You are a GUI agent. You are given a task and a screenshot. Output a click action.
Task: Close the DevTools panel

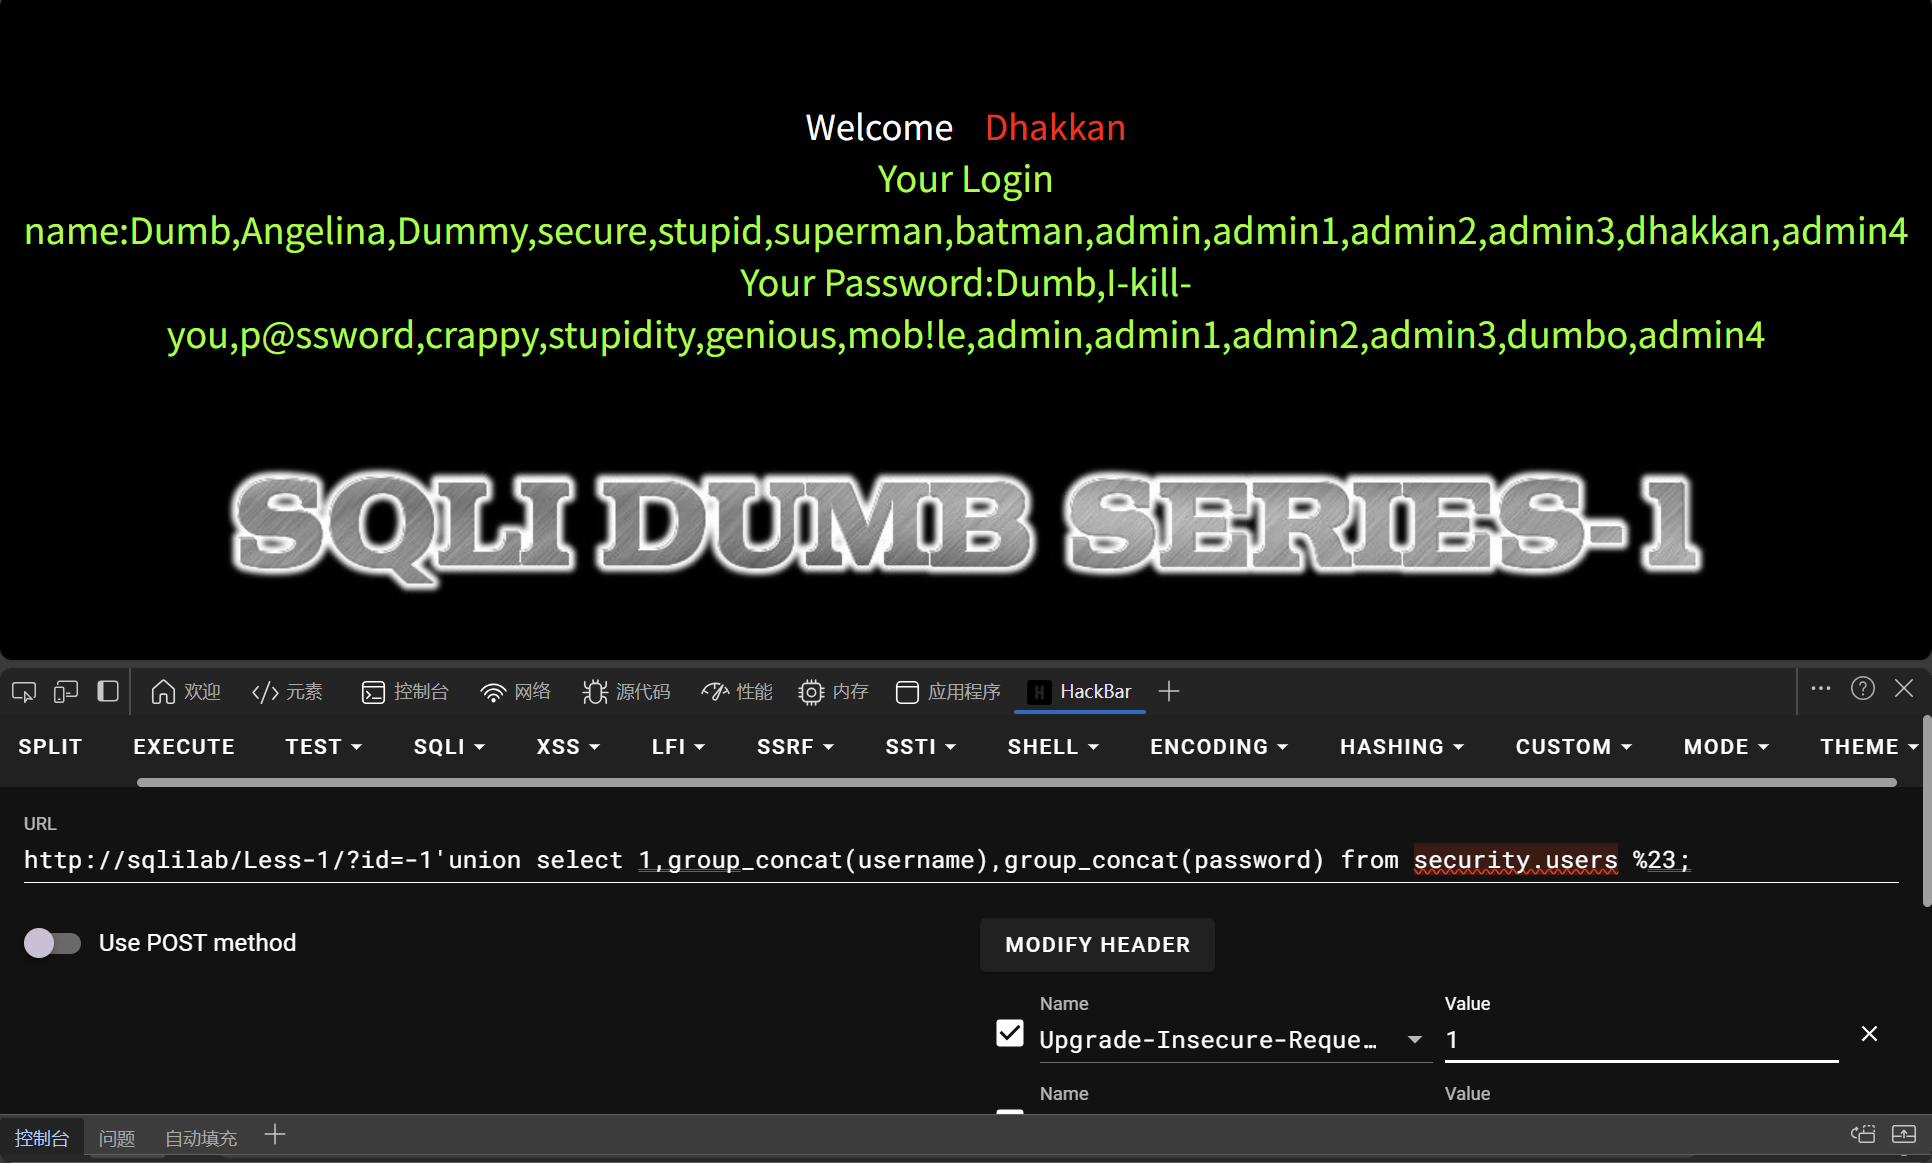tap(1904, 689)
